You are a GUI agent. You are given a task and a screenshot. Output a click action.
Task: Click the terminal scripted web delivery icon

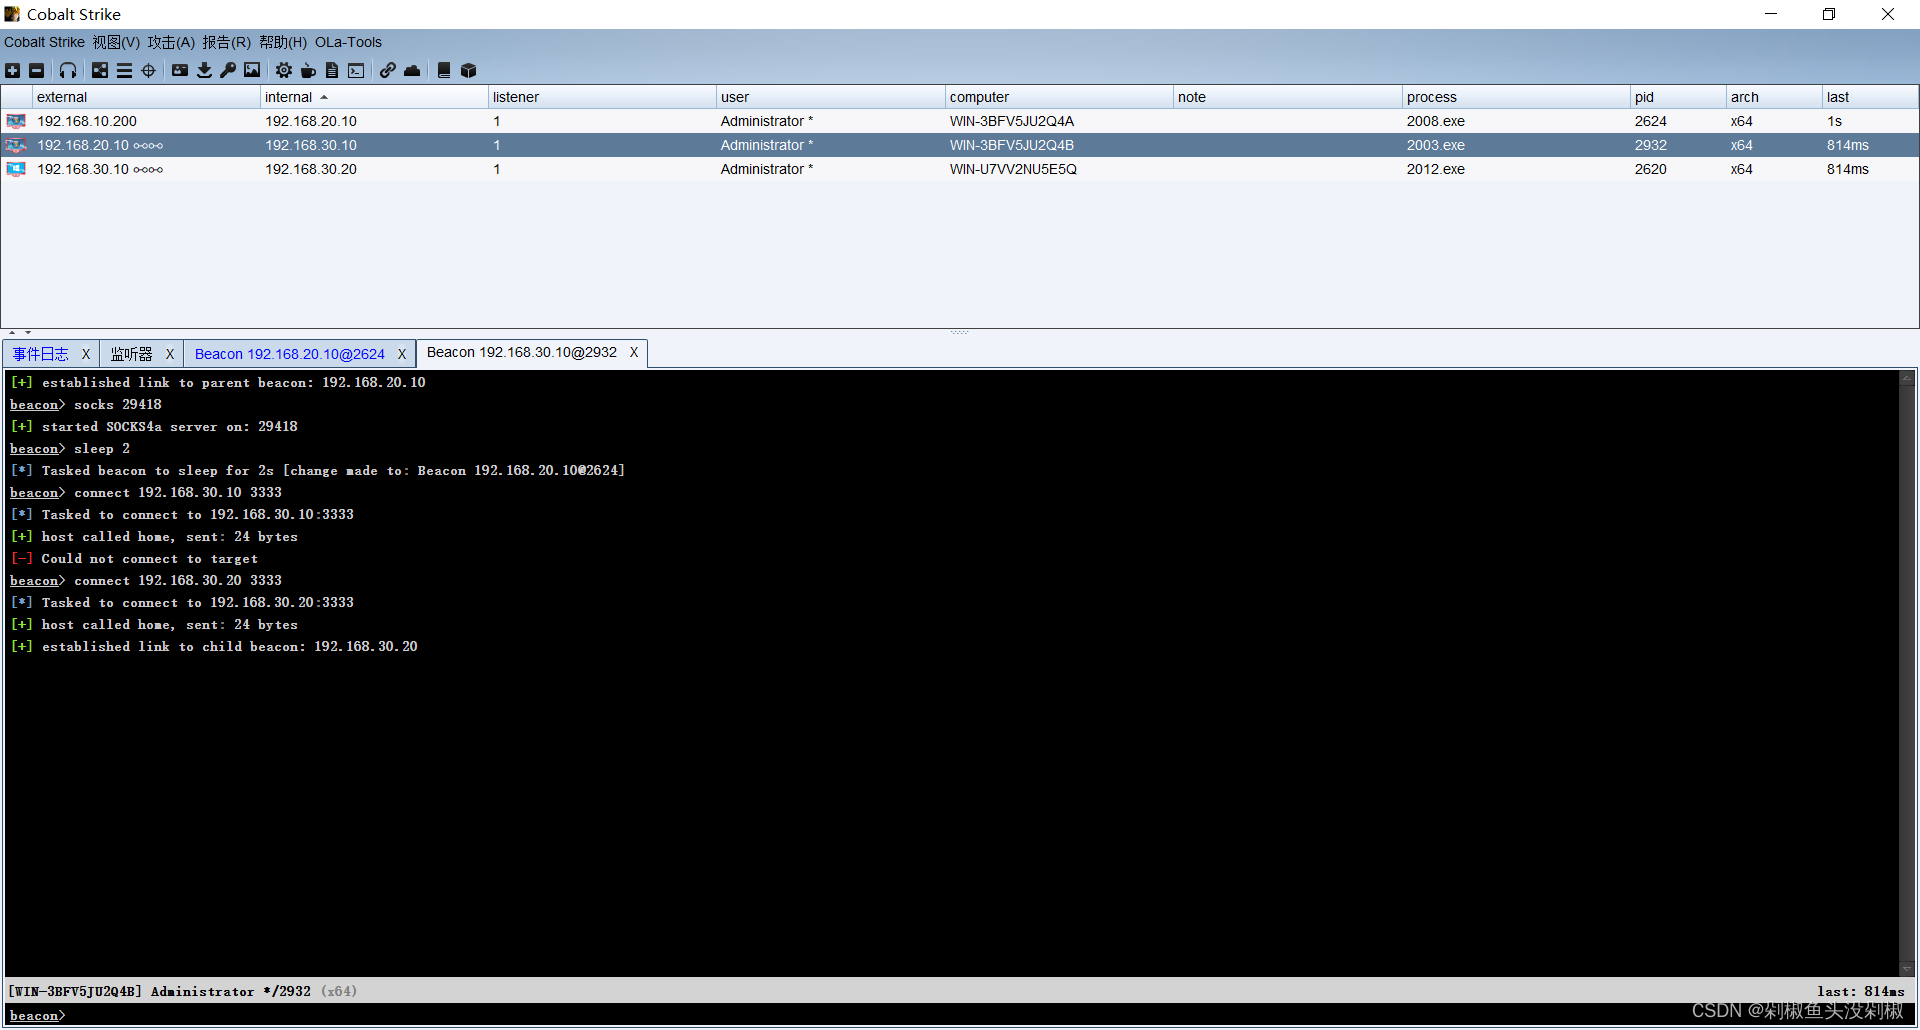(356, 70)
